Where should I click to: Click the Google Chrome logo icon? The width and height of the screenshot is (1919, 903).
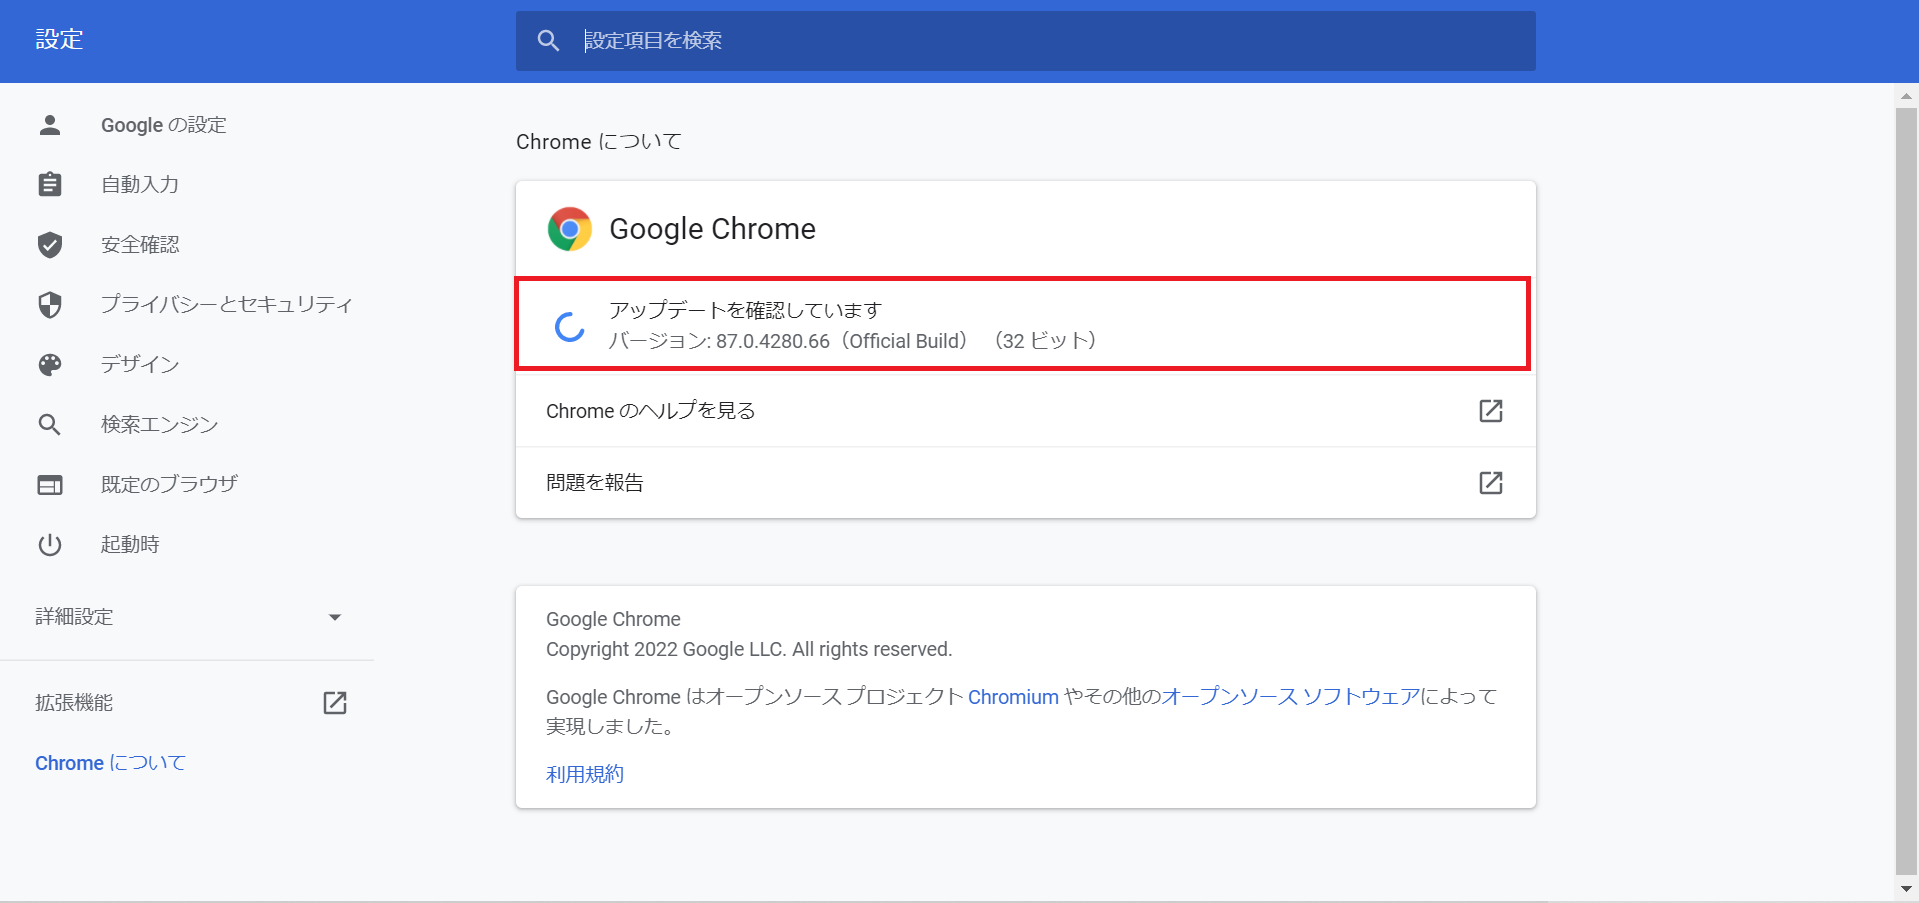click(x=570, y=229)
